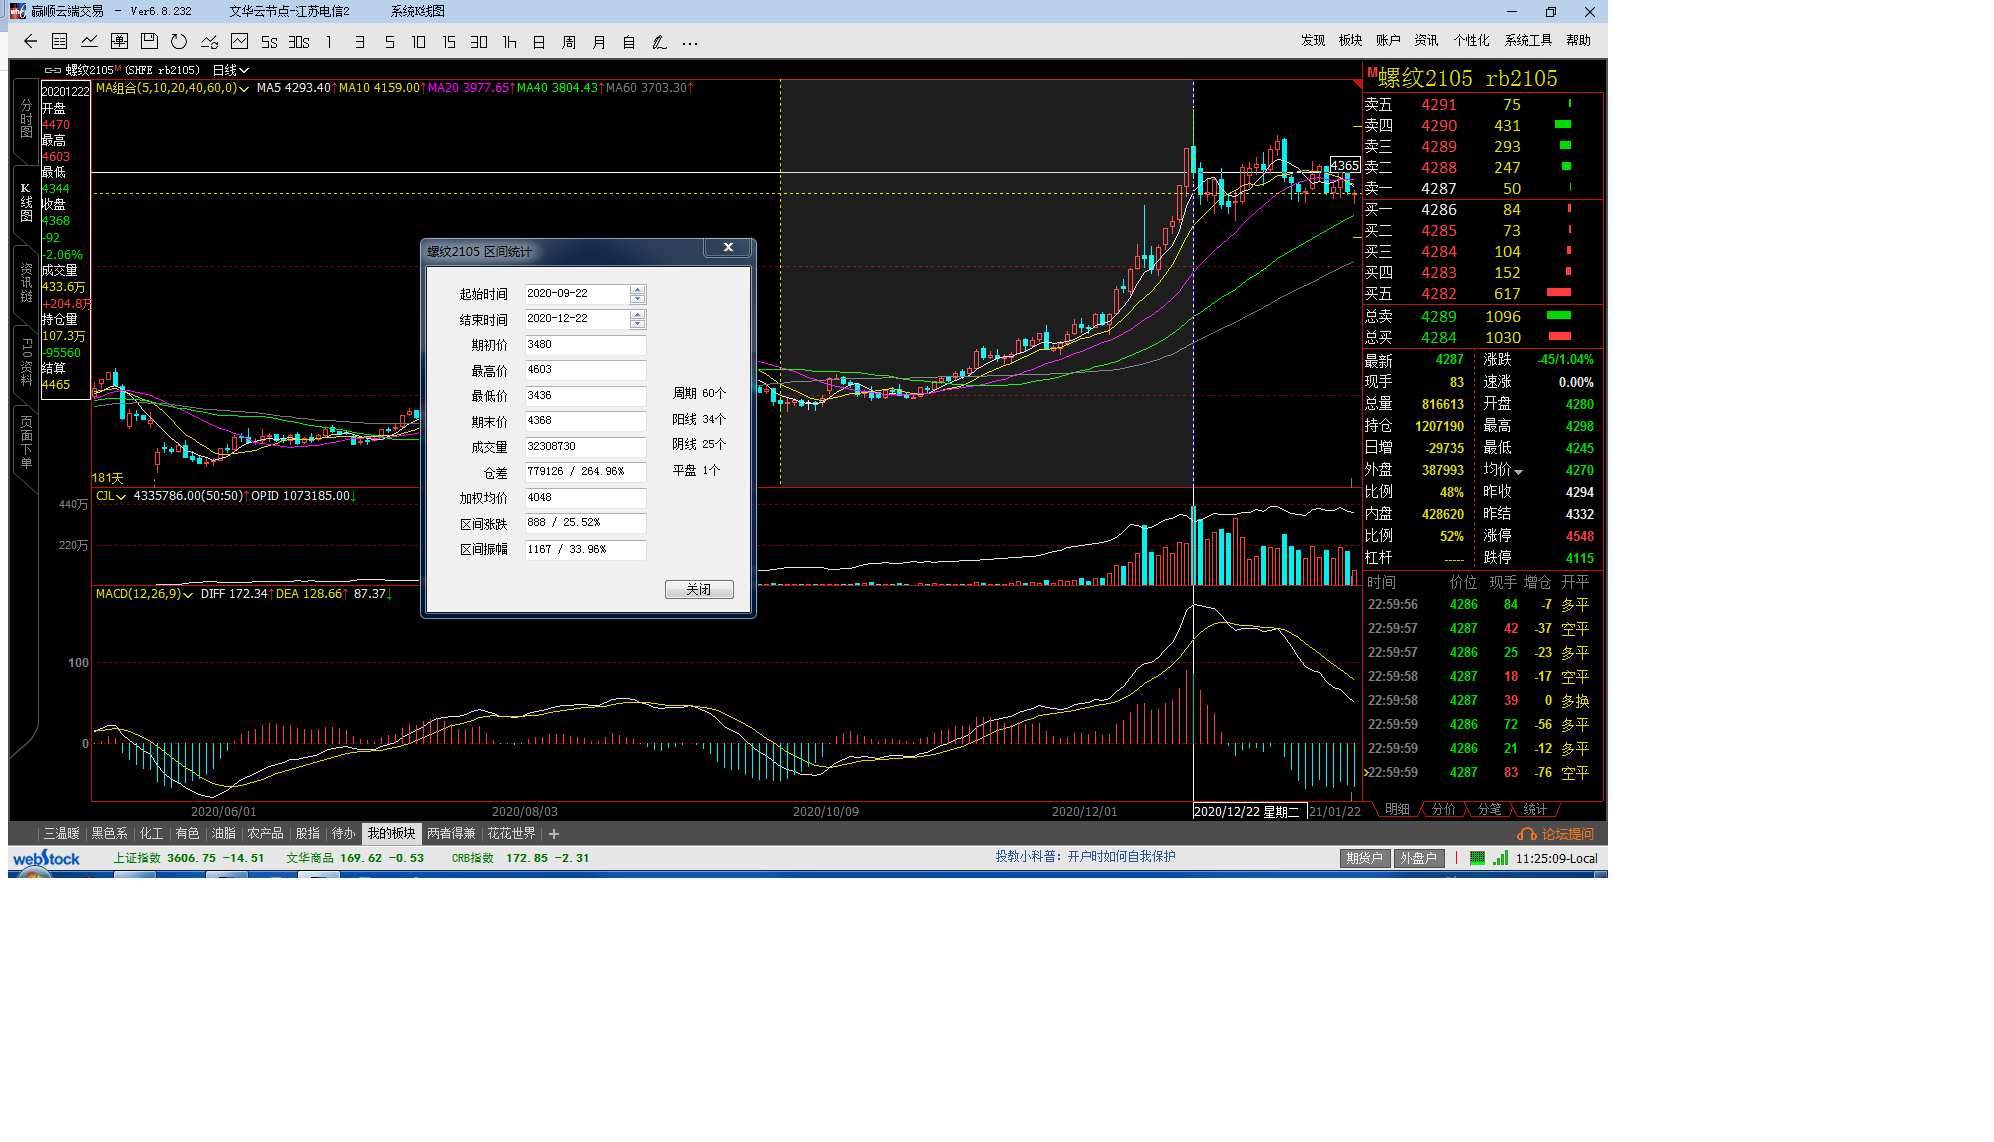The image size is (1994, 1142).
Task: Click the refresh circular arrow icon
Action: pyautogui.click(x=179, y=42)
